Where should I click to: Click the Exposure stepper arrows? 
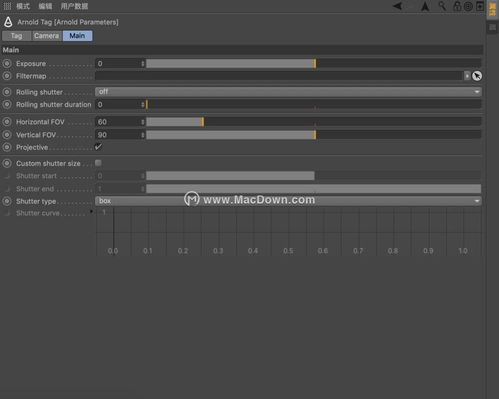tap(143, 63)
